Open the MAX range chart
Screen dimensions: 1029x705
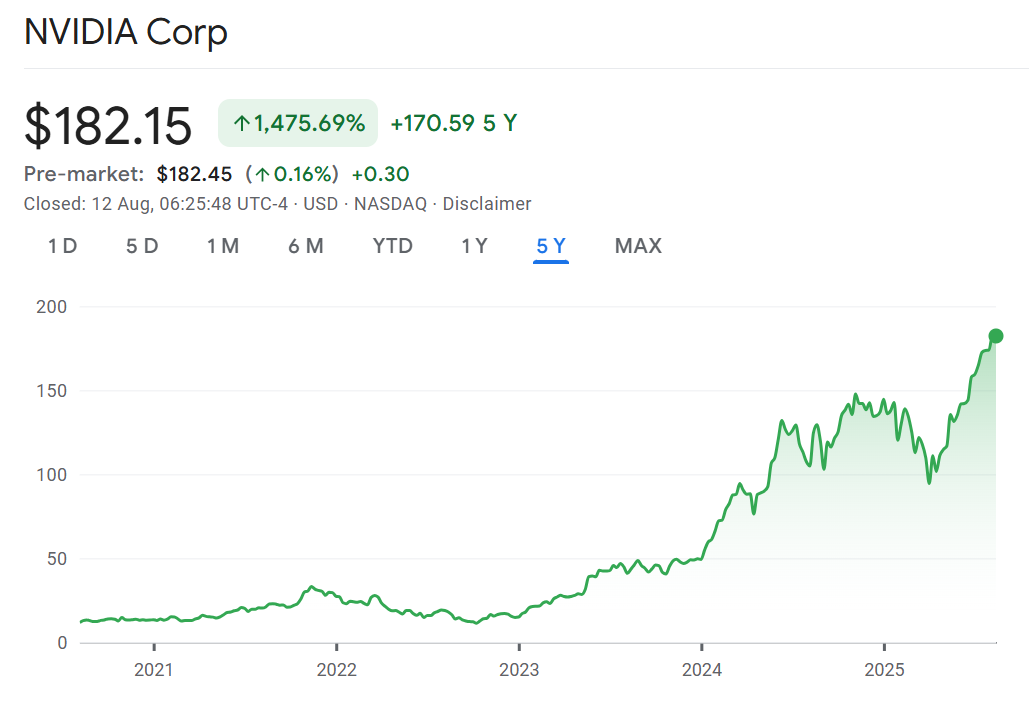(638, 246)
